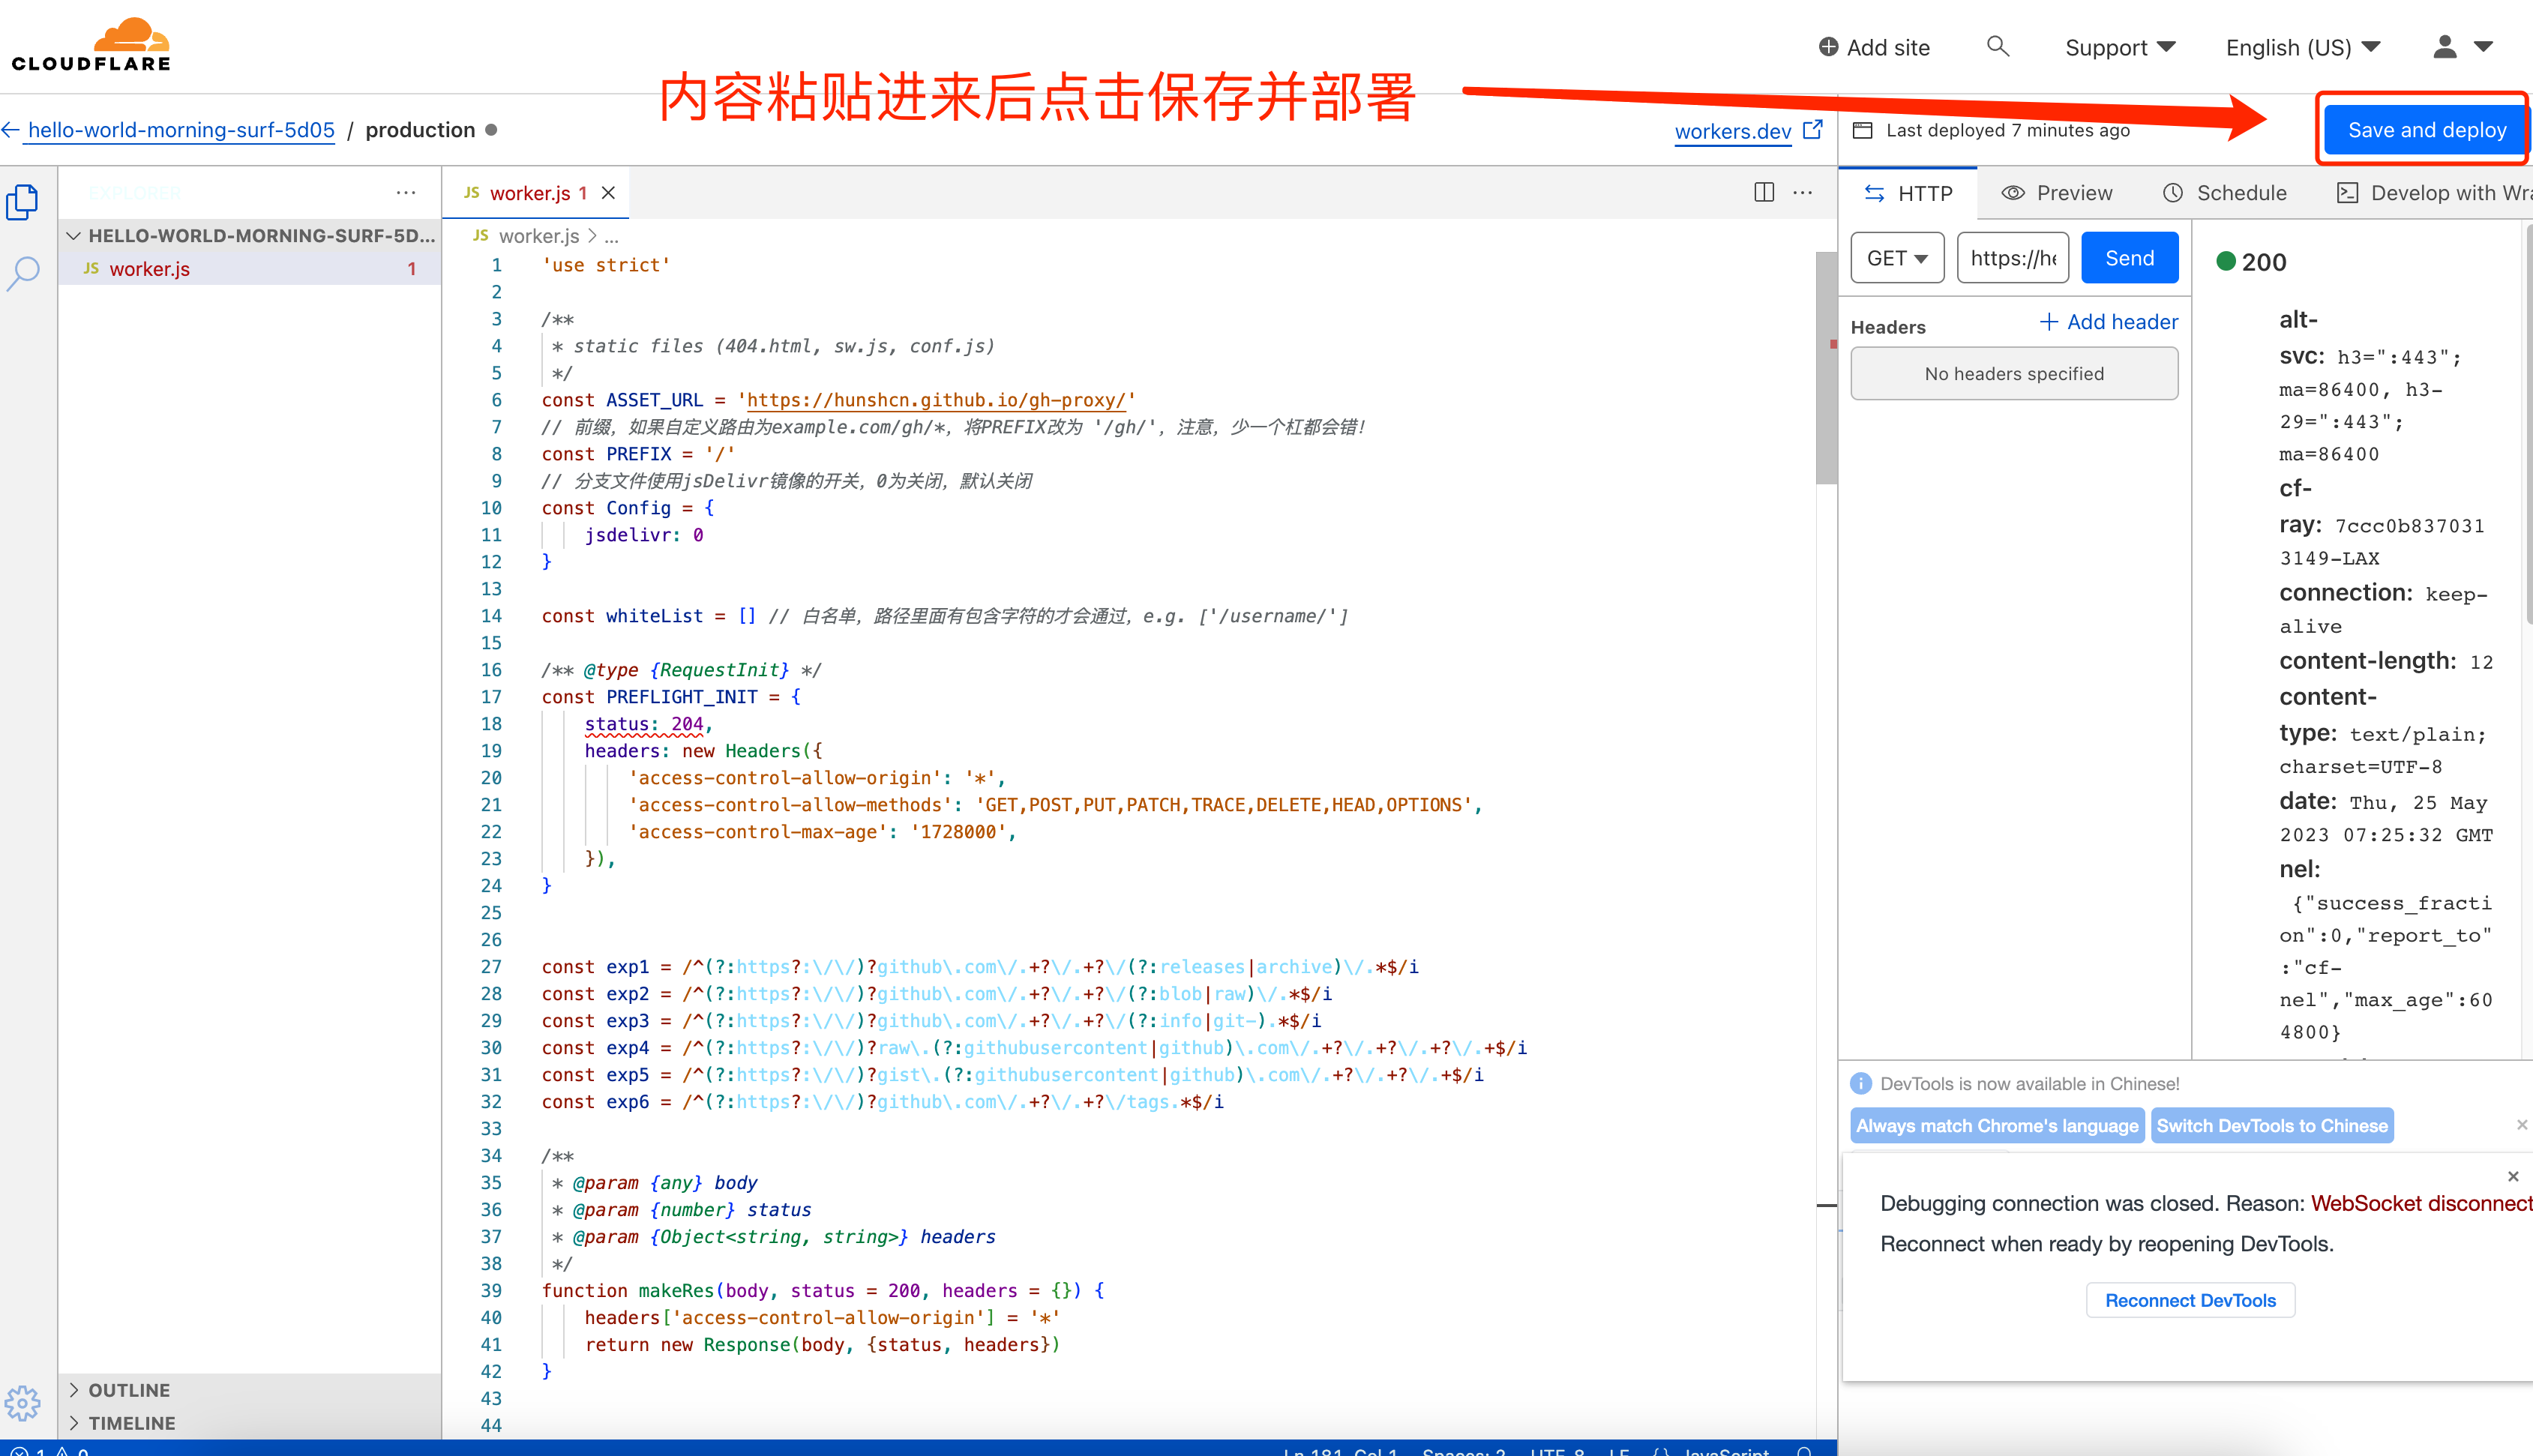Click the const exp6 regex line
The width and height of the screenshot is (2533, 1456).
click(x=883, y=1101)
